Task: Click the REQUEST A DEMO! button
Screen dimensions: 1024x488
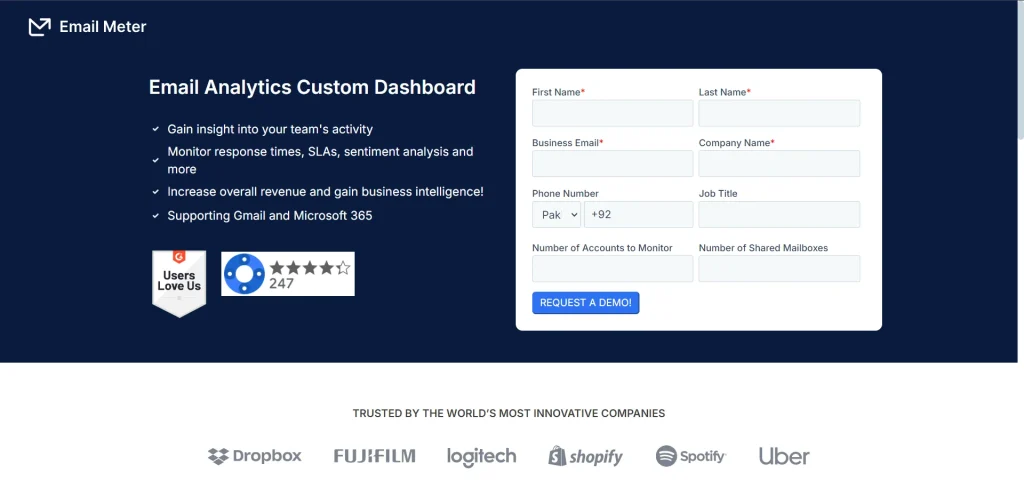Action: click(x=586, y=302)
